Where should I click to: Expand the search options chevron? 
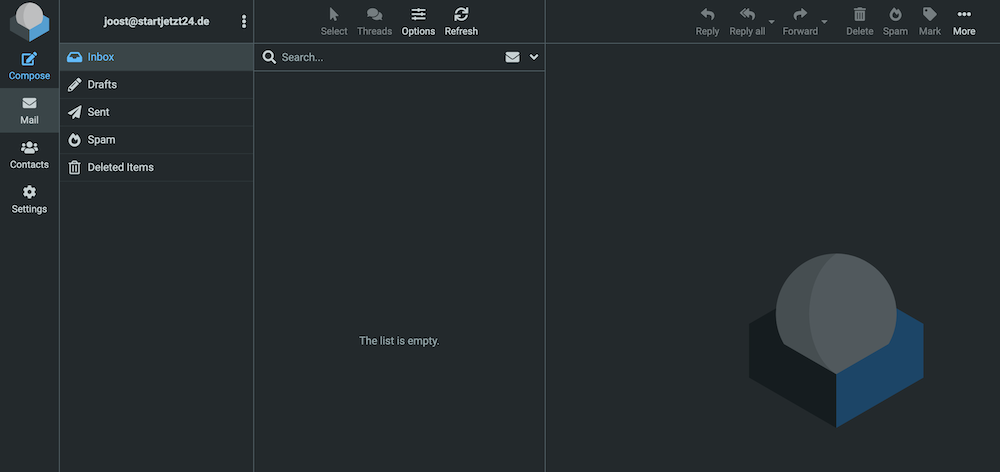pos(534,57)
